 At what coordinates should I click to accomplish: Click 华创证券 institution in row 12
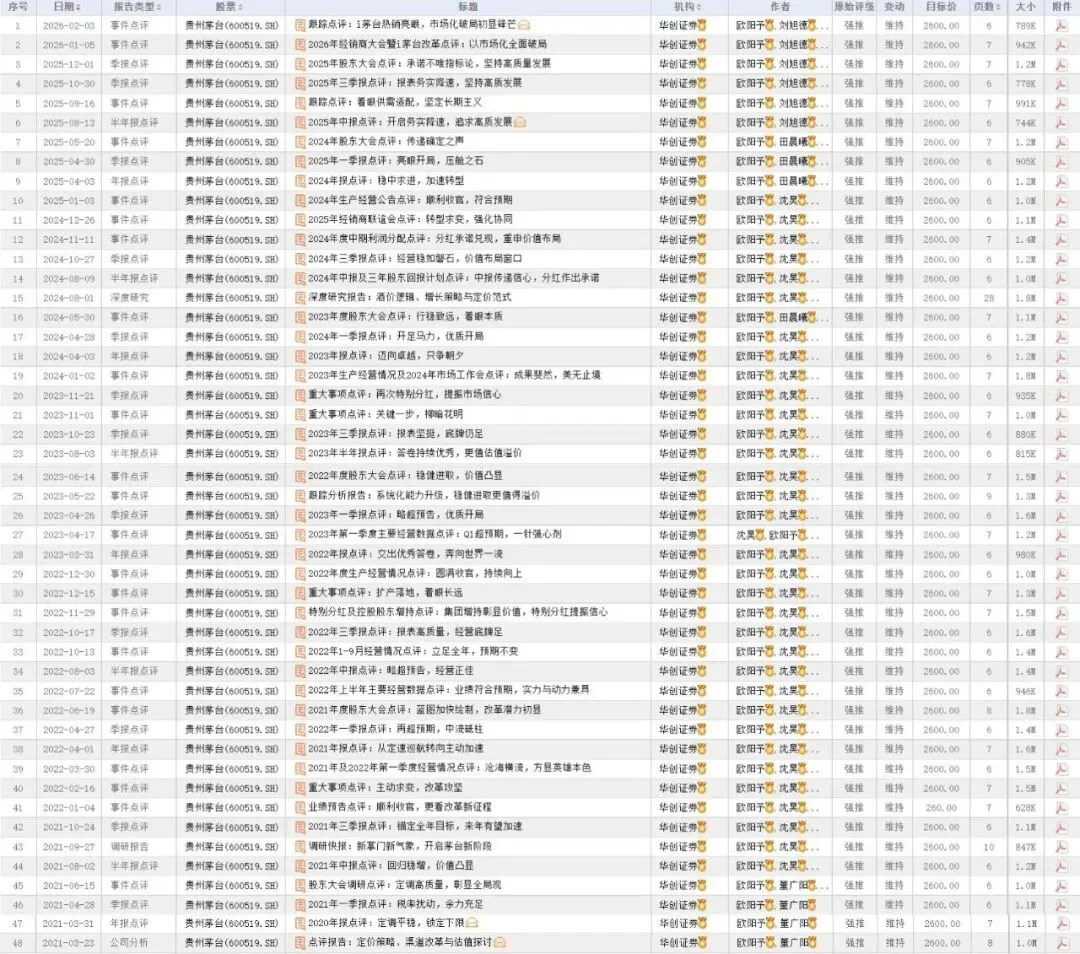[678, 240]
